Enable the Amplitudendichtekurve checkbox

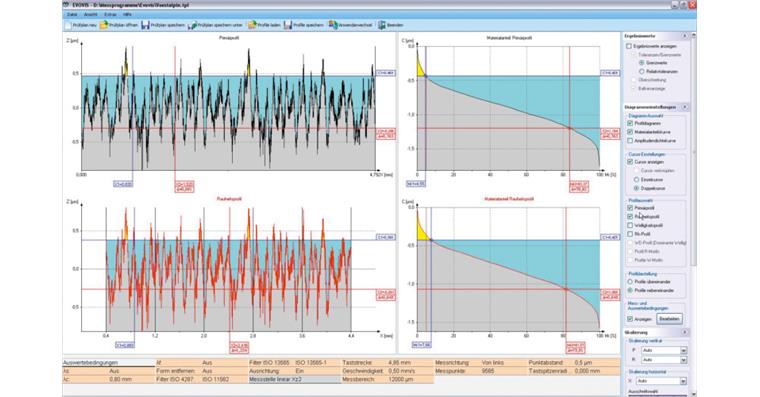(630, 141)
